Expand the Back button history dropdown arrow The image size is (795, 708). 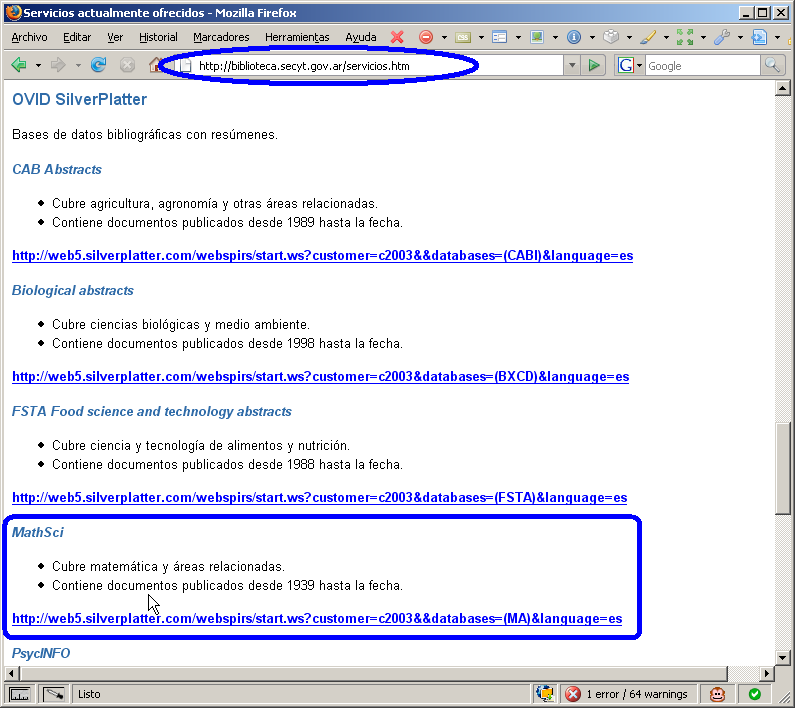click(38, 65)
